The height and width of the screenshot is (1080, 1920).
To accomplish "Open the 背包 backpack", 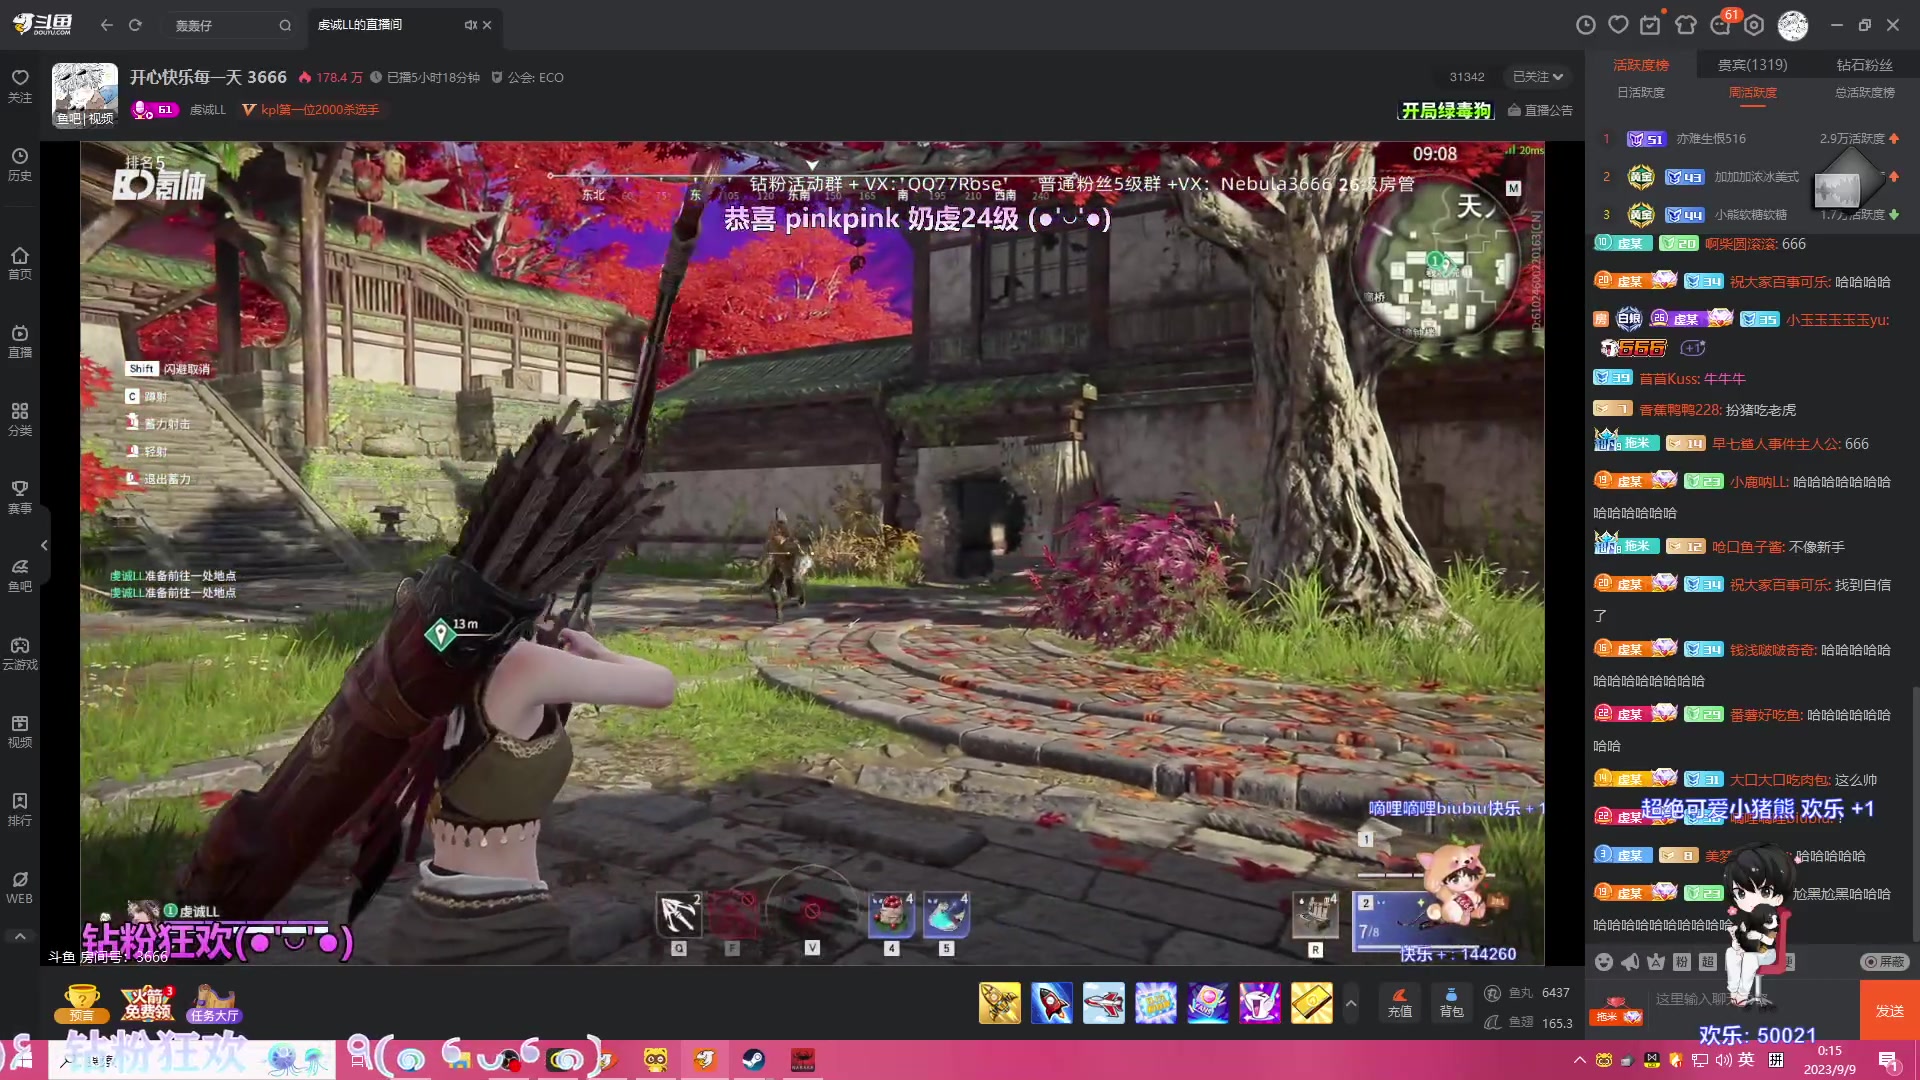I will click(x=1451, y=1003).
